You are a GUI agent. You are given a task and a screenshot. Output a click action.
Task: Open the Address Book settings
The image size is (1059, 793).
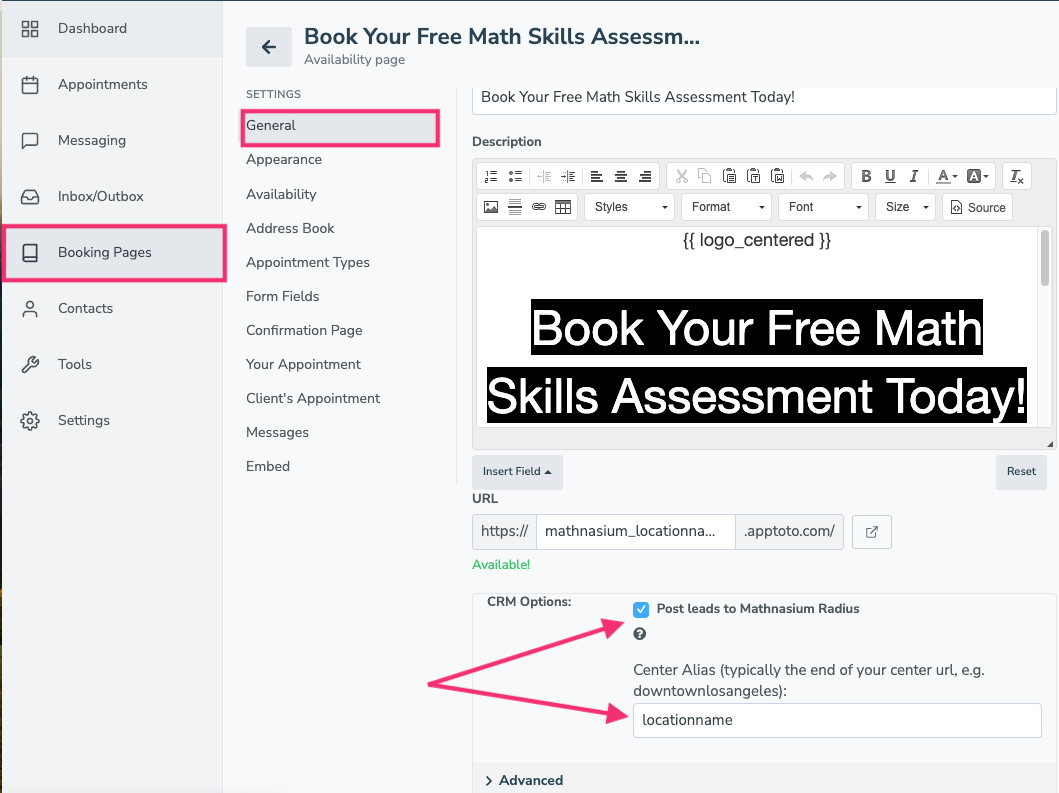click(290, 228)
